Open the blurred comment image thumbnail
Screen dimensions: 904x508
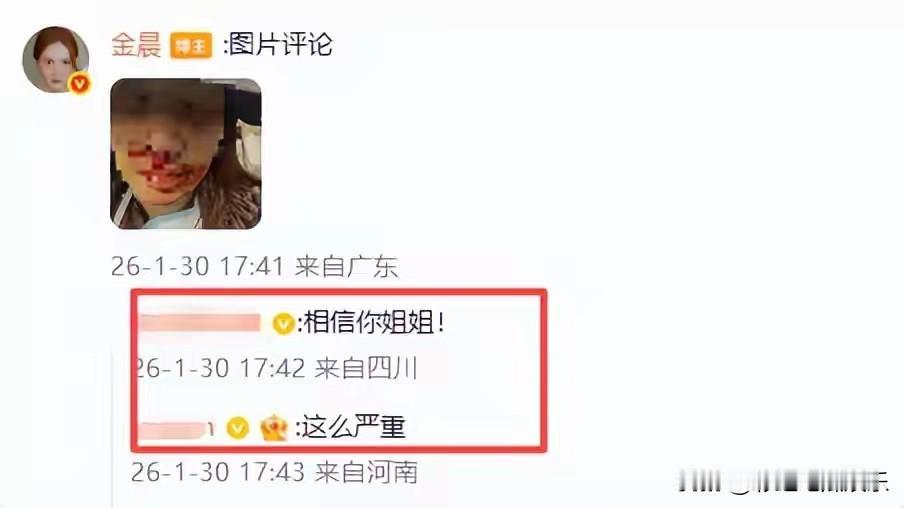click(186, 154)
